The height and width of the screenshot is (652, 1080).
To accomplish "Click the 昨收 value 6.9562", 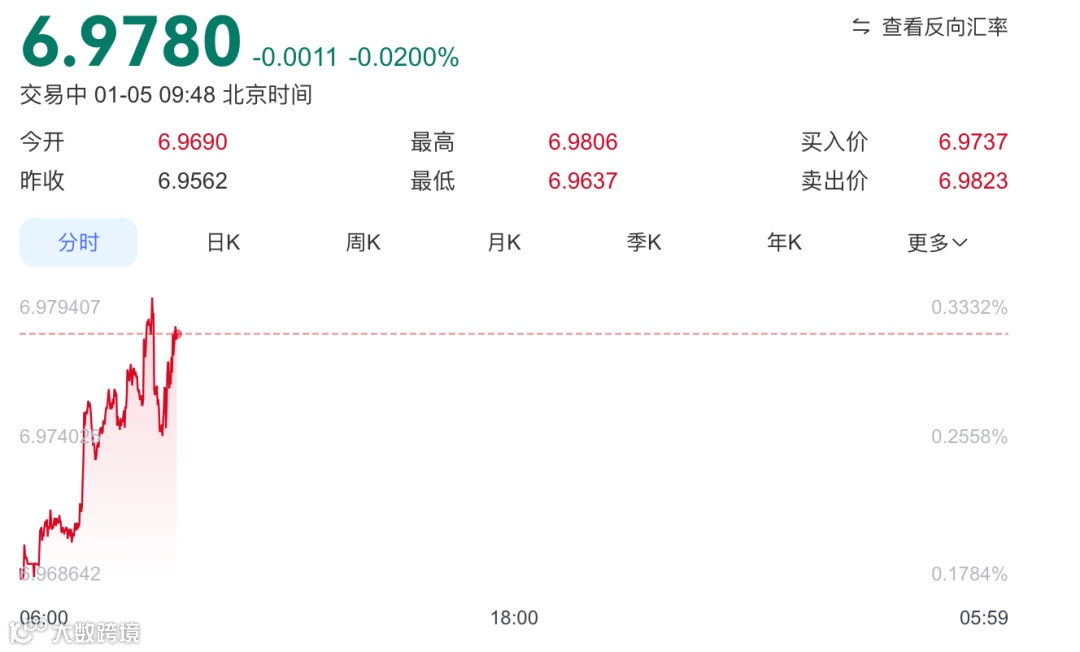I will 192,181.
